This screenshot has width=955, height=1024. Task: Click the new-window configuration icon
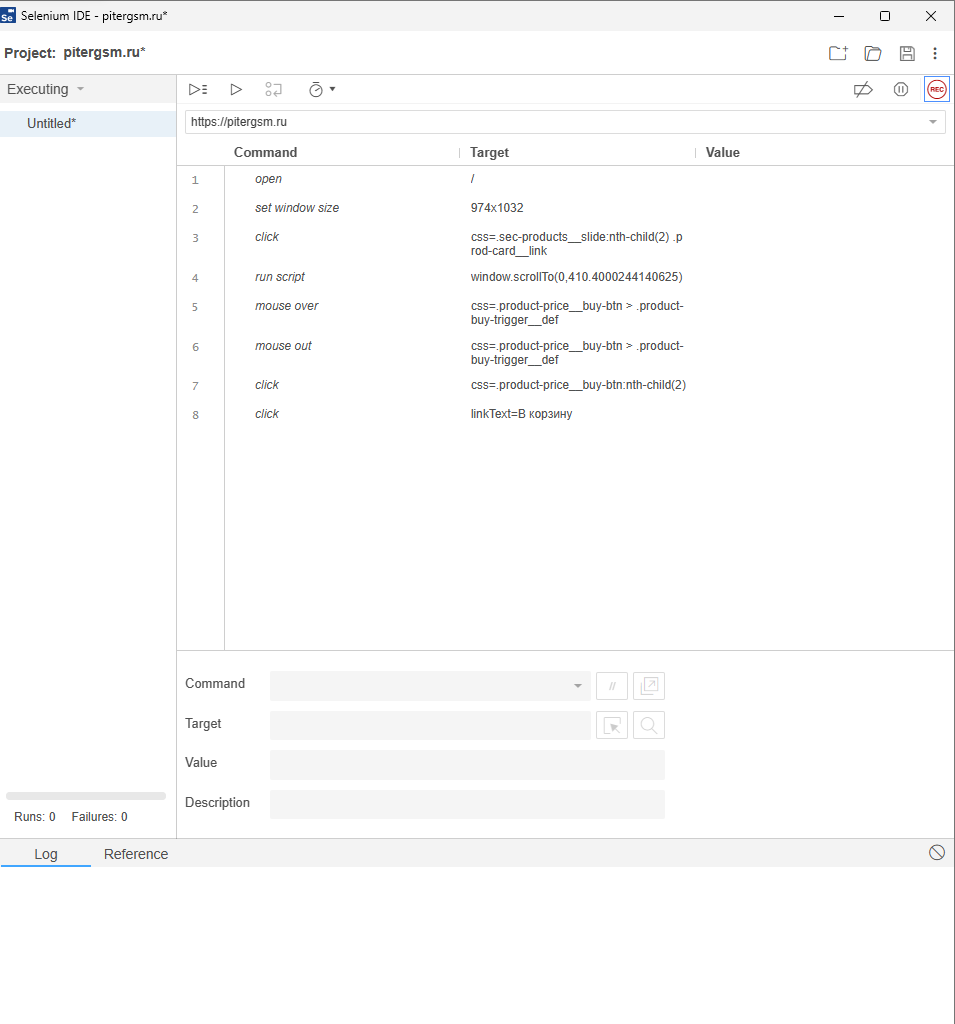tap(649, 686)
